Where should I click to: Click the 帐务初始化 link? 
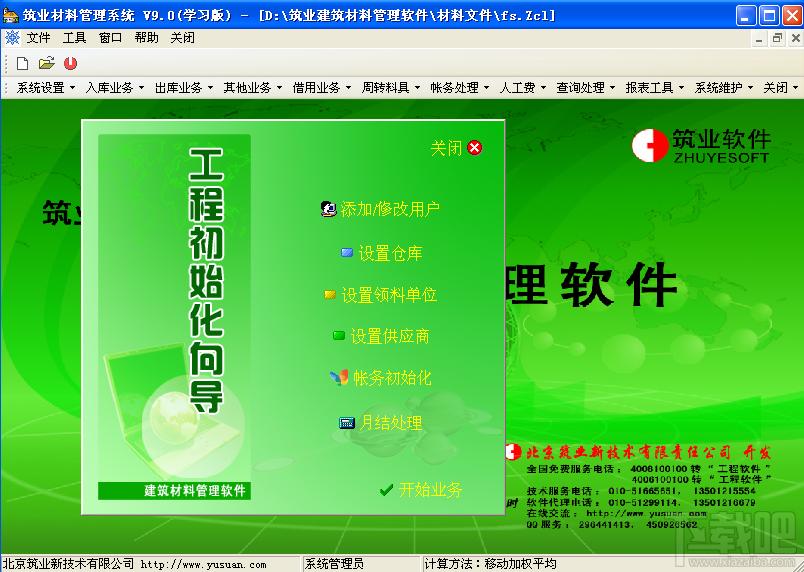392,378
